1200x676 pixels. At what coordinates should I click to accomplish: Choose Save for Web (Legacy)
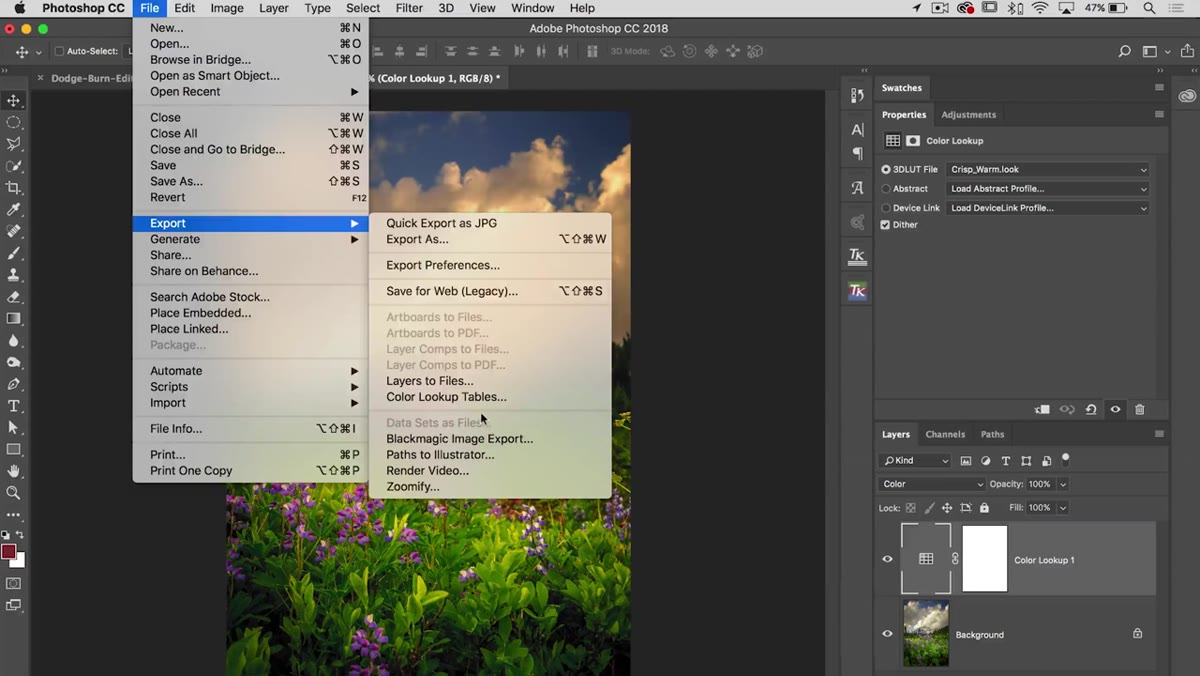[x=452, y=291]
